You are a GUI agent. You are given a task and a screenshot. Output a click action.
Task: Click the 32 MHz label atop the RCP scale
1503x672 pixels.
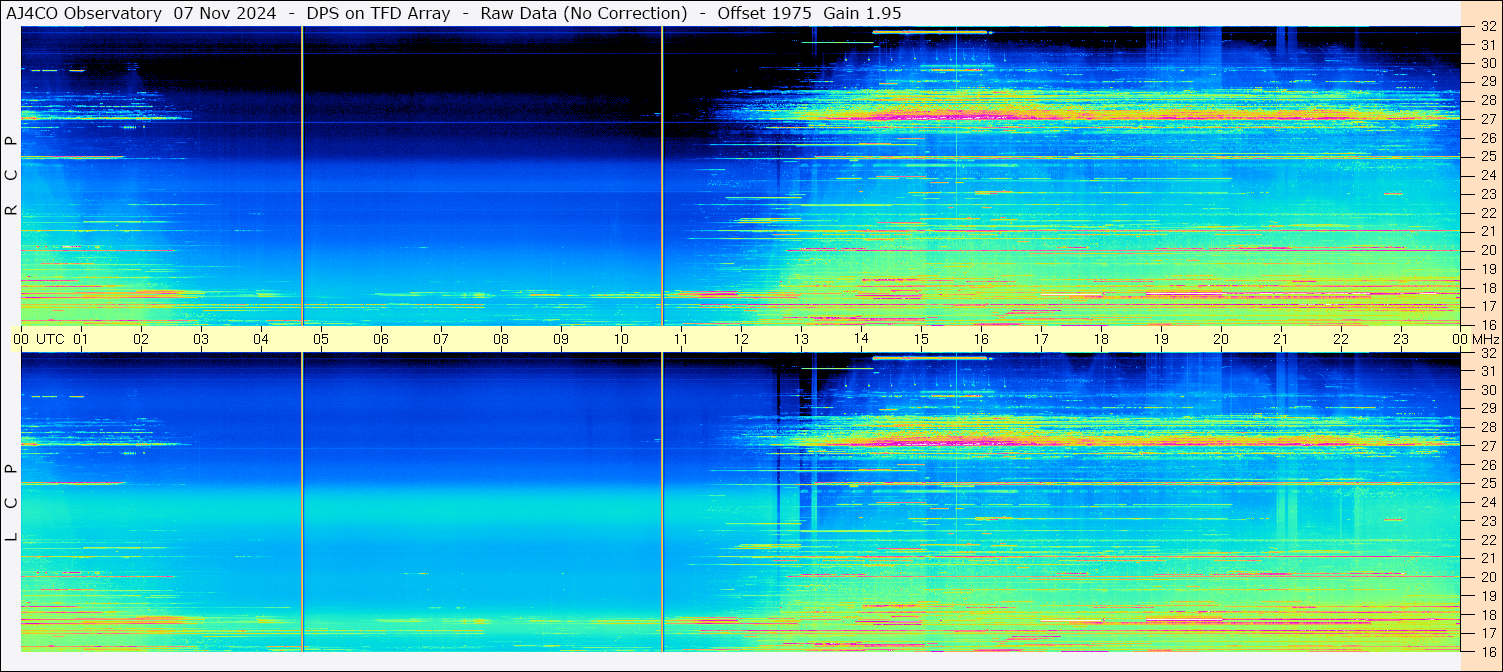1488,29
